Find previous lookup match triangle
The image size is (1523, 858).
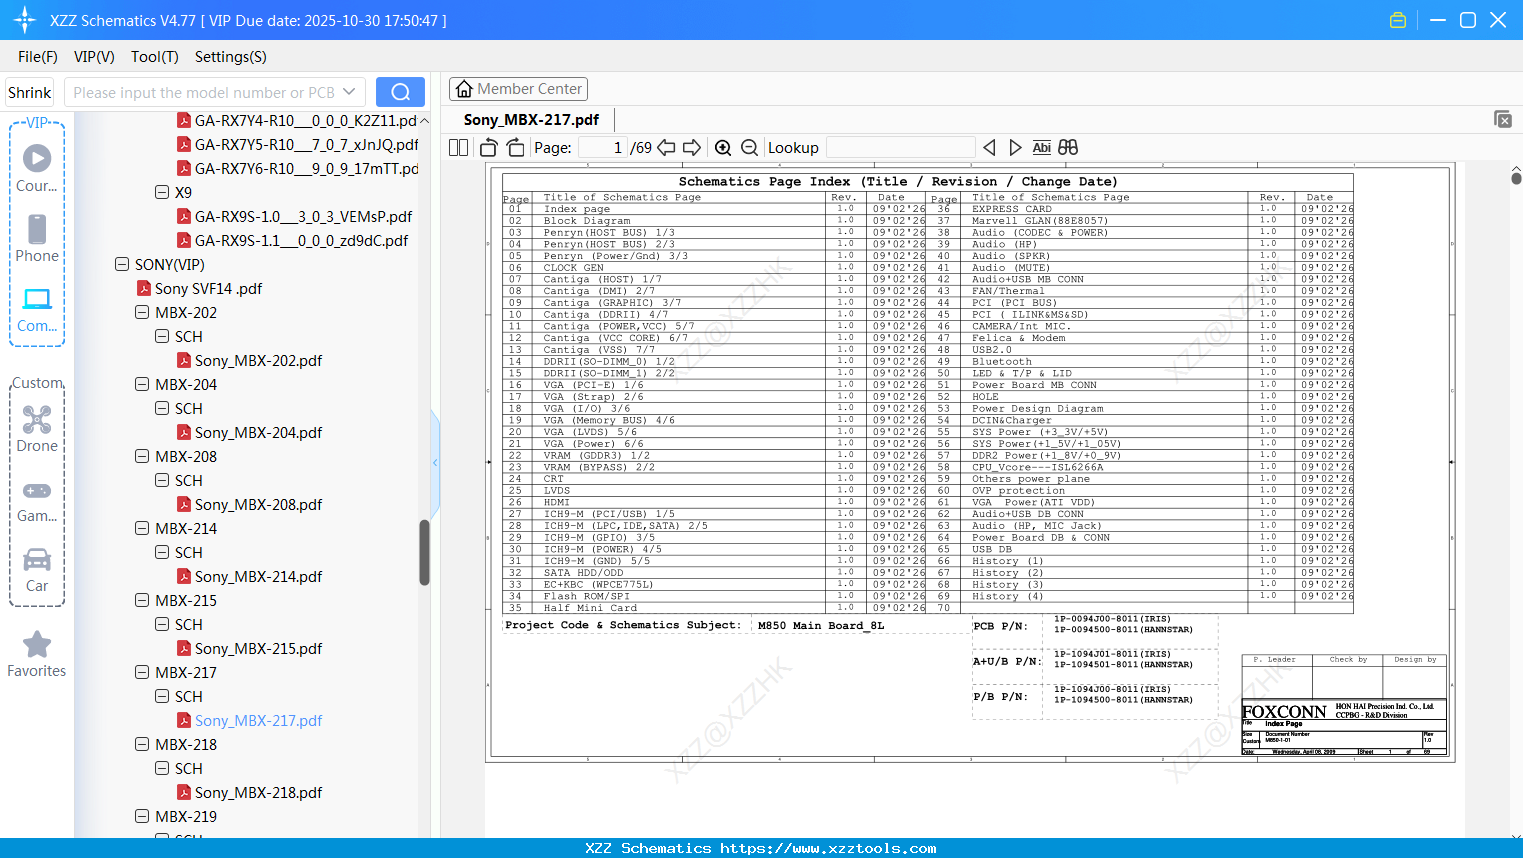click(989, 148)
